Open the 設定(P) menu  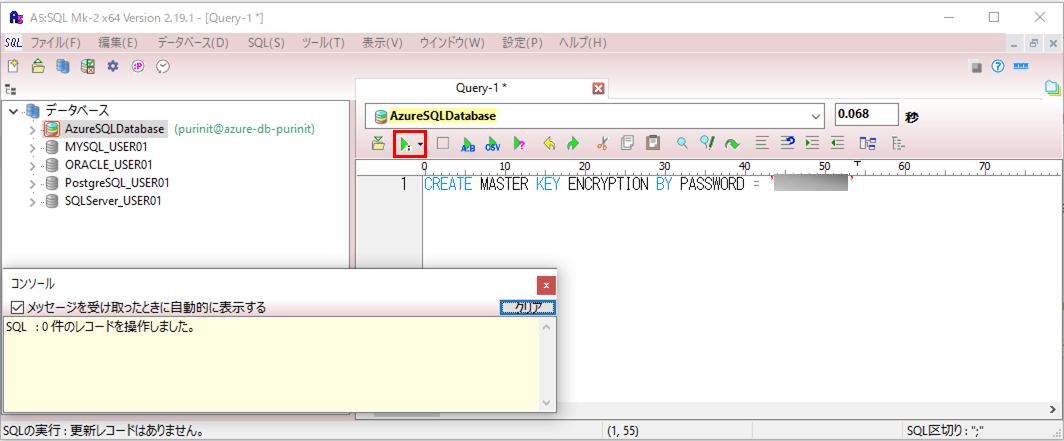522,43
